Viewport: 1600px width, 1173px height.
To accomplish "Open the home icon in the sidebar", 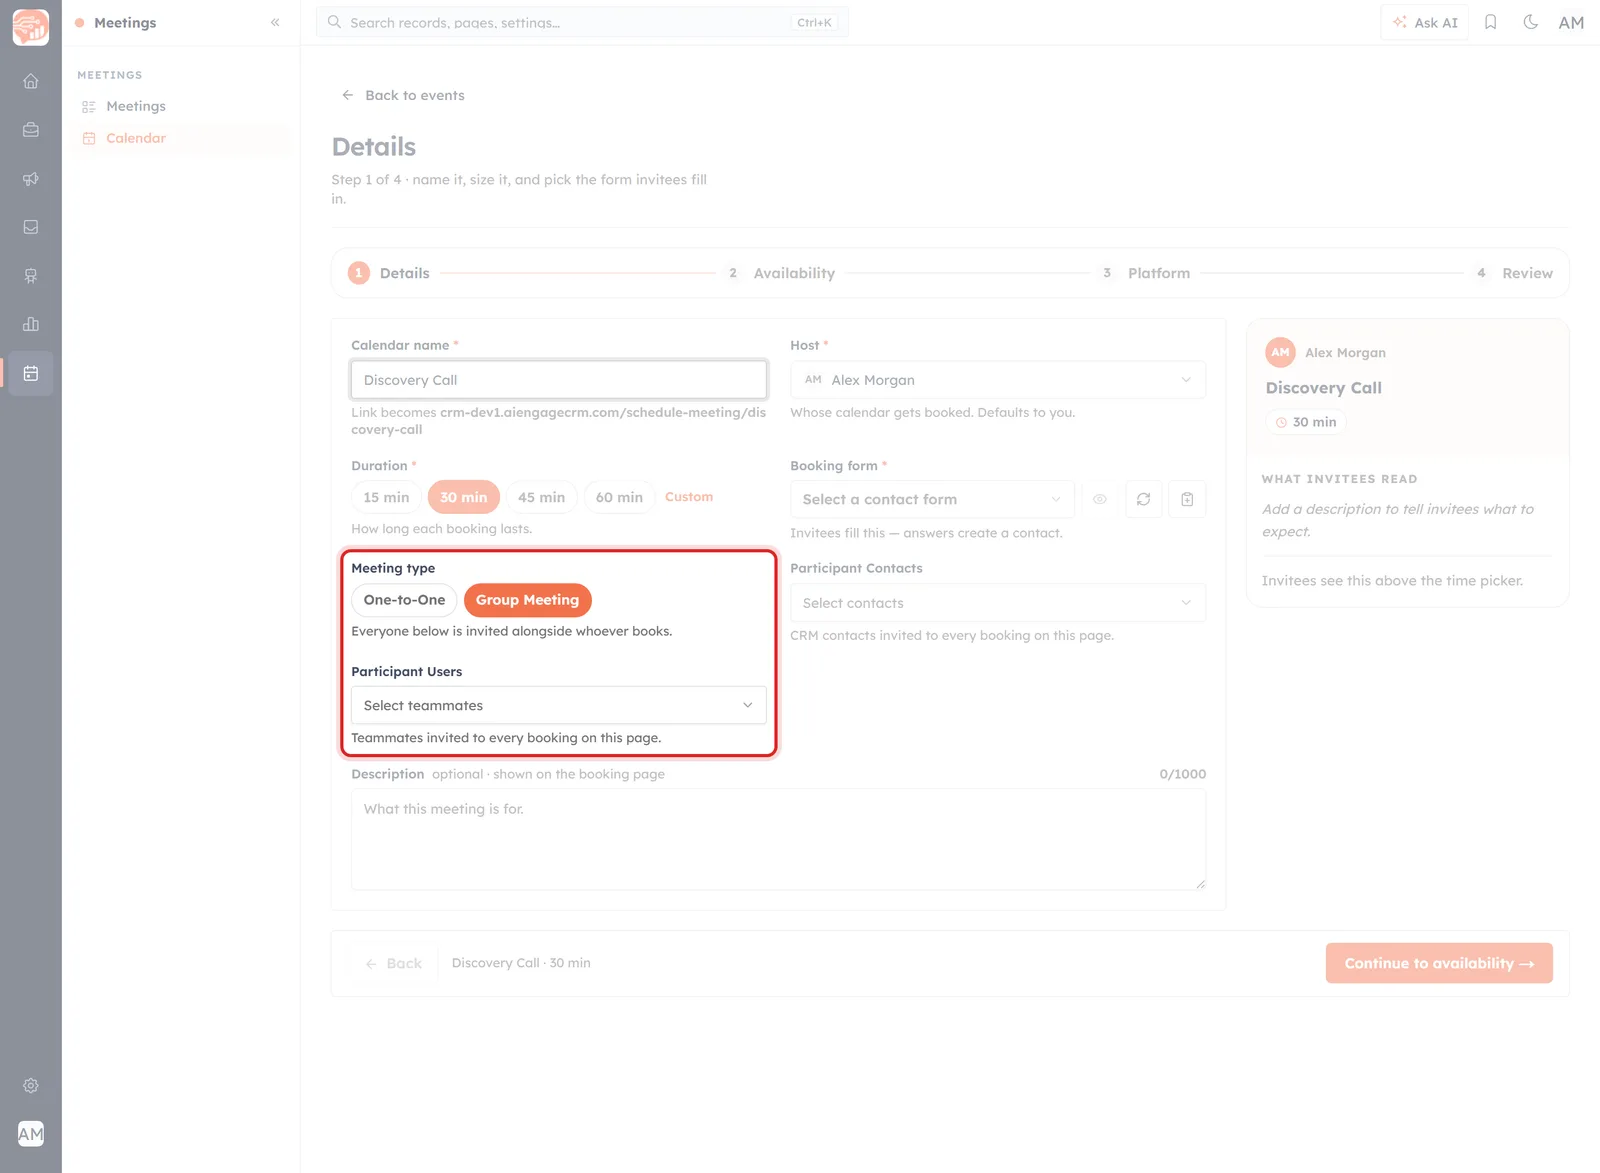I will pyautogui.click(x=31, y=81).
